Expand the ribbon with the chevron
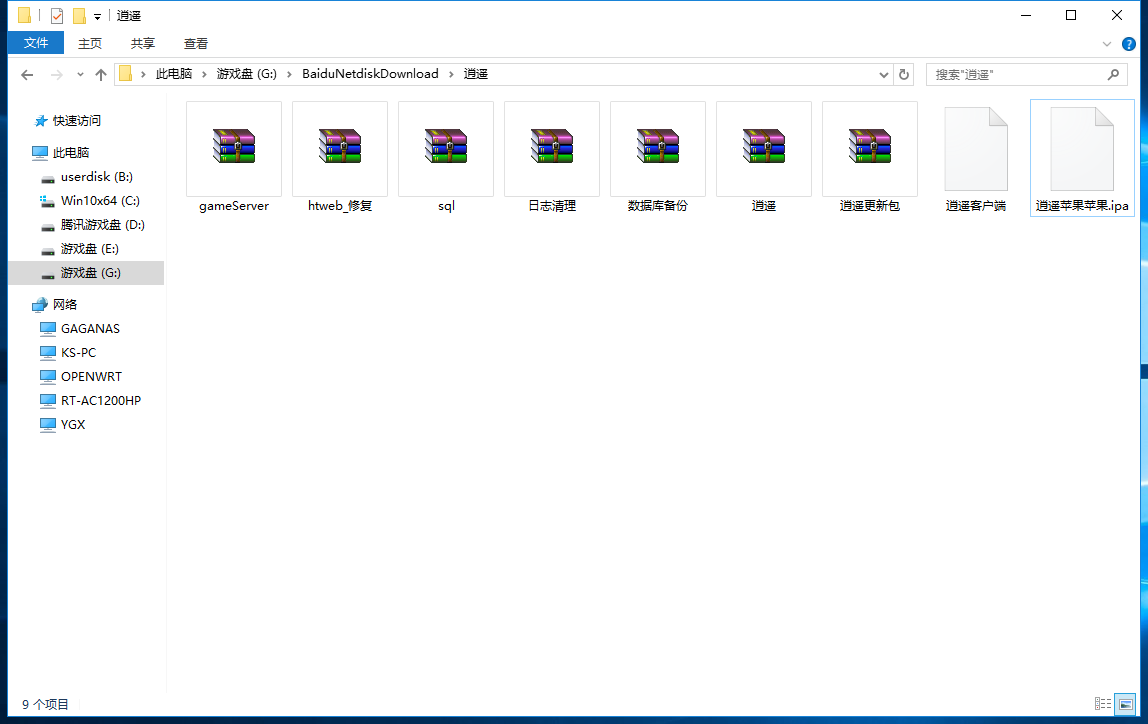 pyautogui.click(x=1107, y=44)
